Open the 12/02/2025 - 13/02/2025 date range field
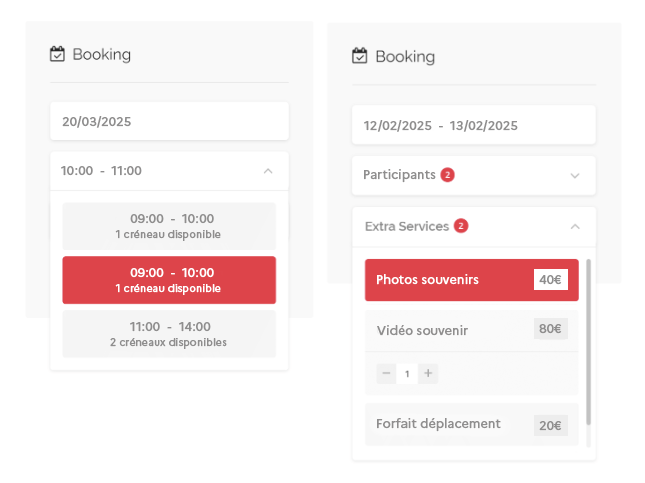 coord(473,126)
